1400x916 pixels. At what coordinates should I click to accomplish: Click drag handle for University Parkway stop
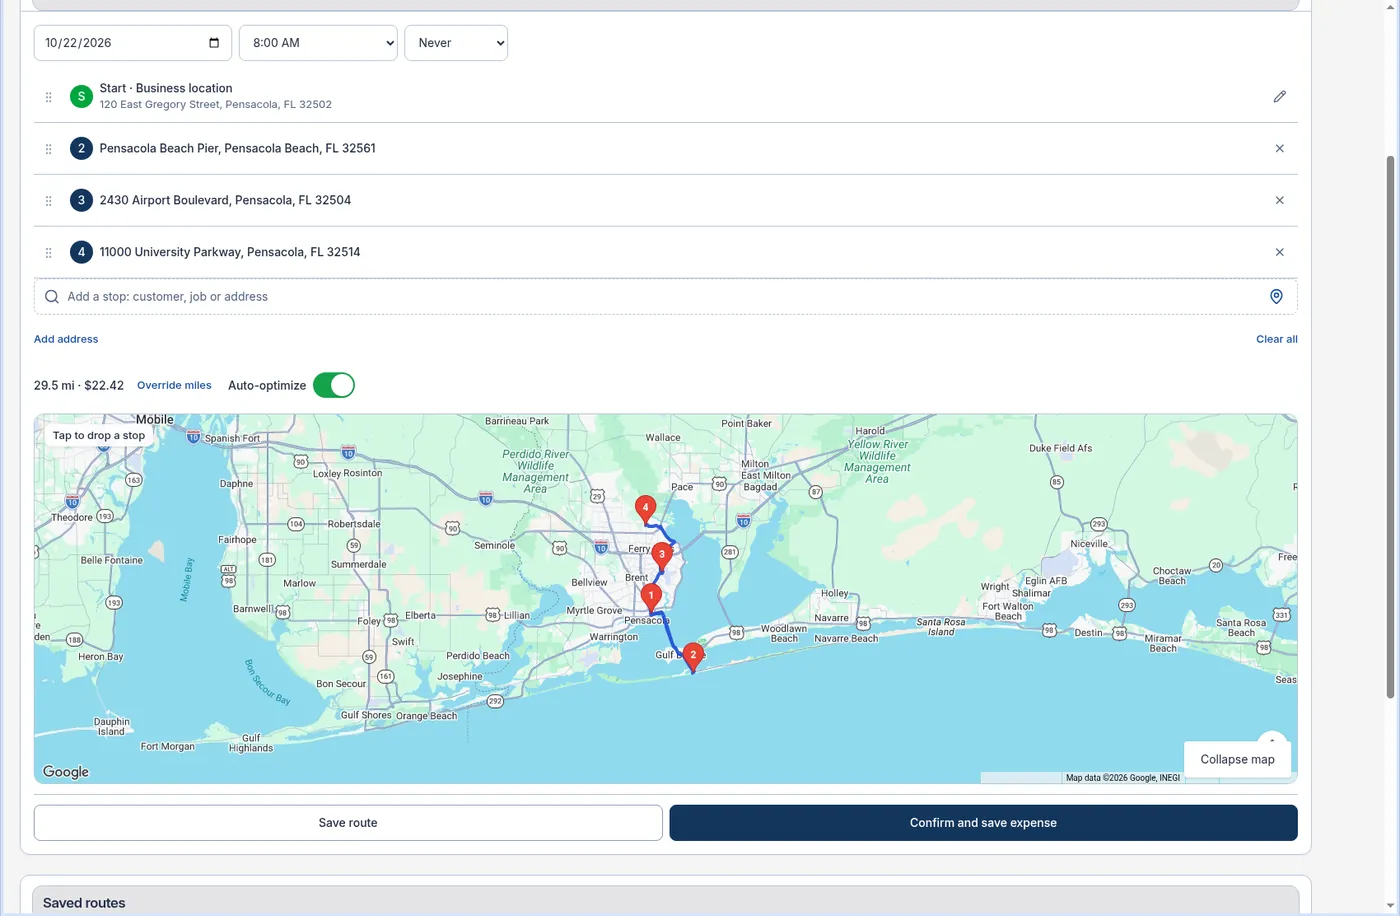click(48, 253)
